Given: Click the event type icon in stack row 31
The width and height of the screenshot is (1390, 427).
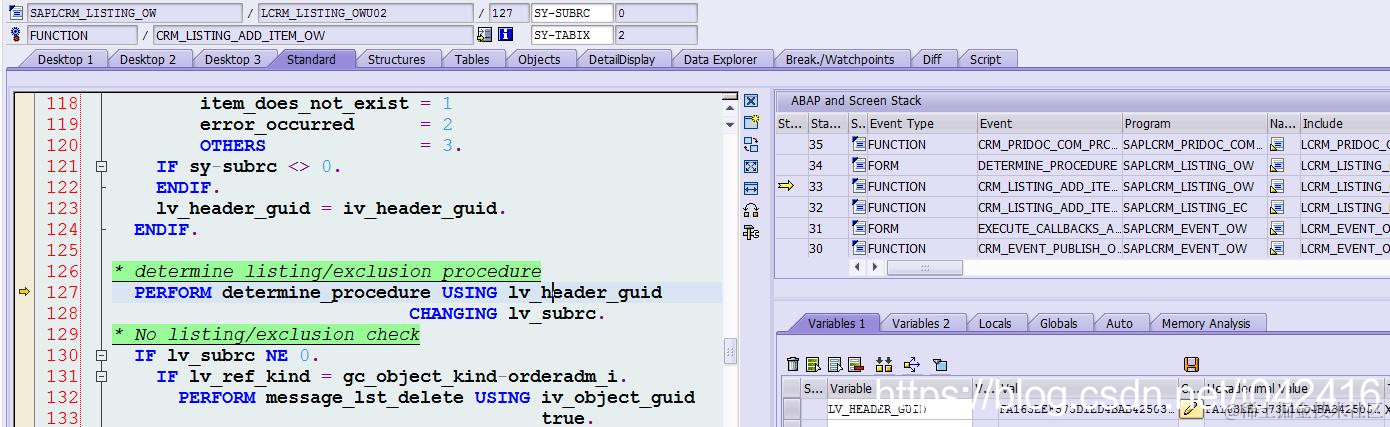Looking at the screenshot, I should pyautogui.click(x=859, y=228).
